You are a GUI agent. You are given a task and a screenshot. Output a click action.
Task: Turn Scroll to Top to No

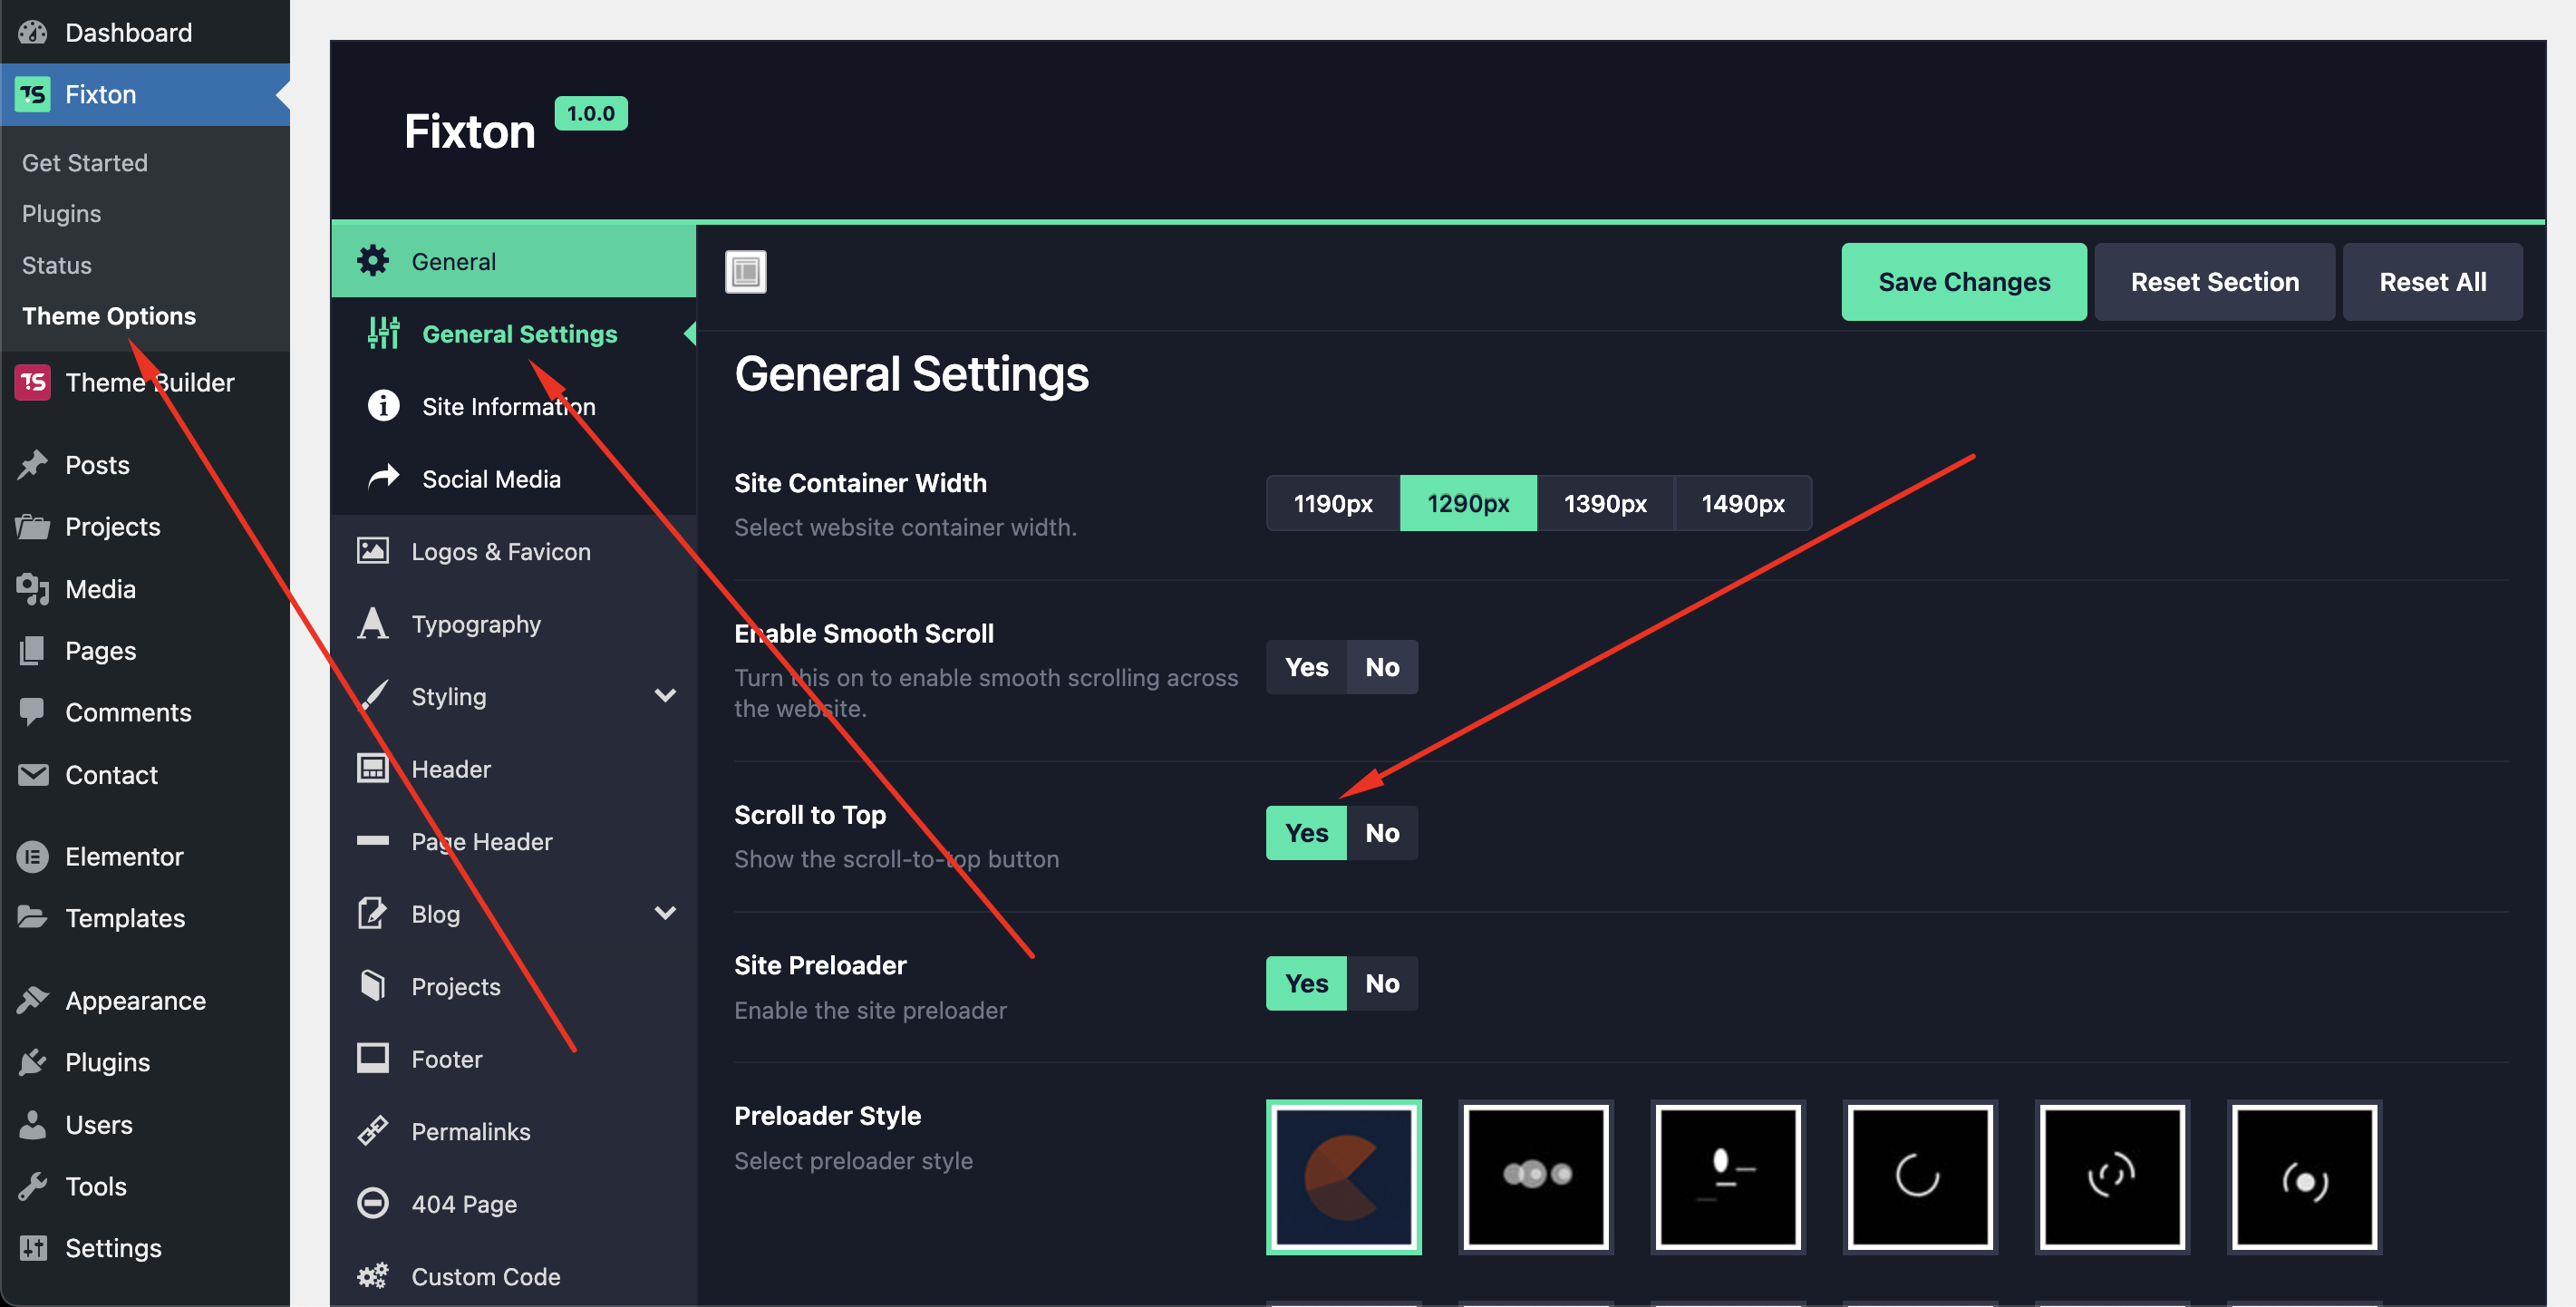pyautogui.click(x=1382, y=833)
